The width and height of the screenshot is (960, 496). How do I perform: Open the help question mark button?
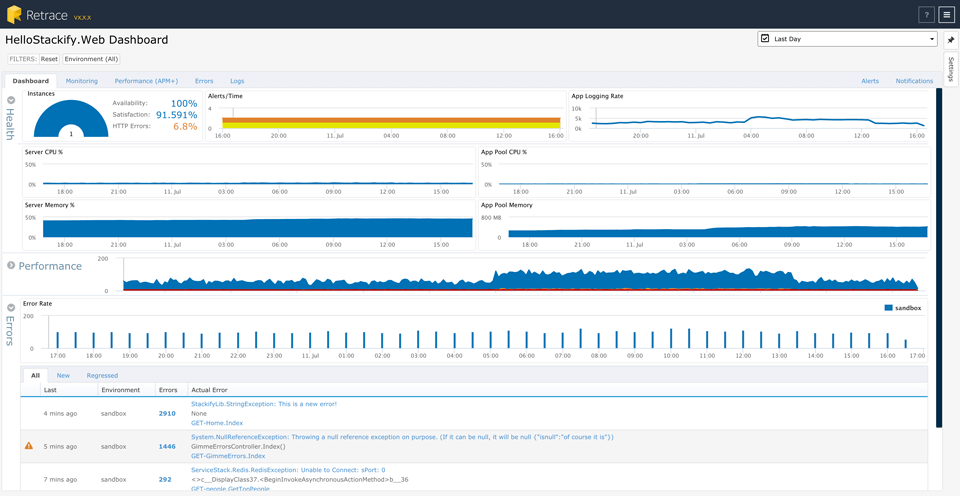pos(926,15)
